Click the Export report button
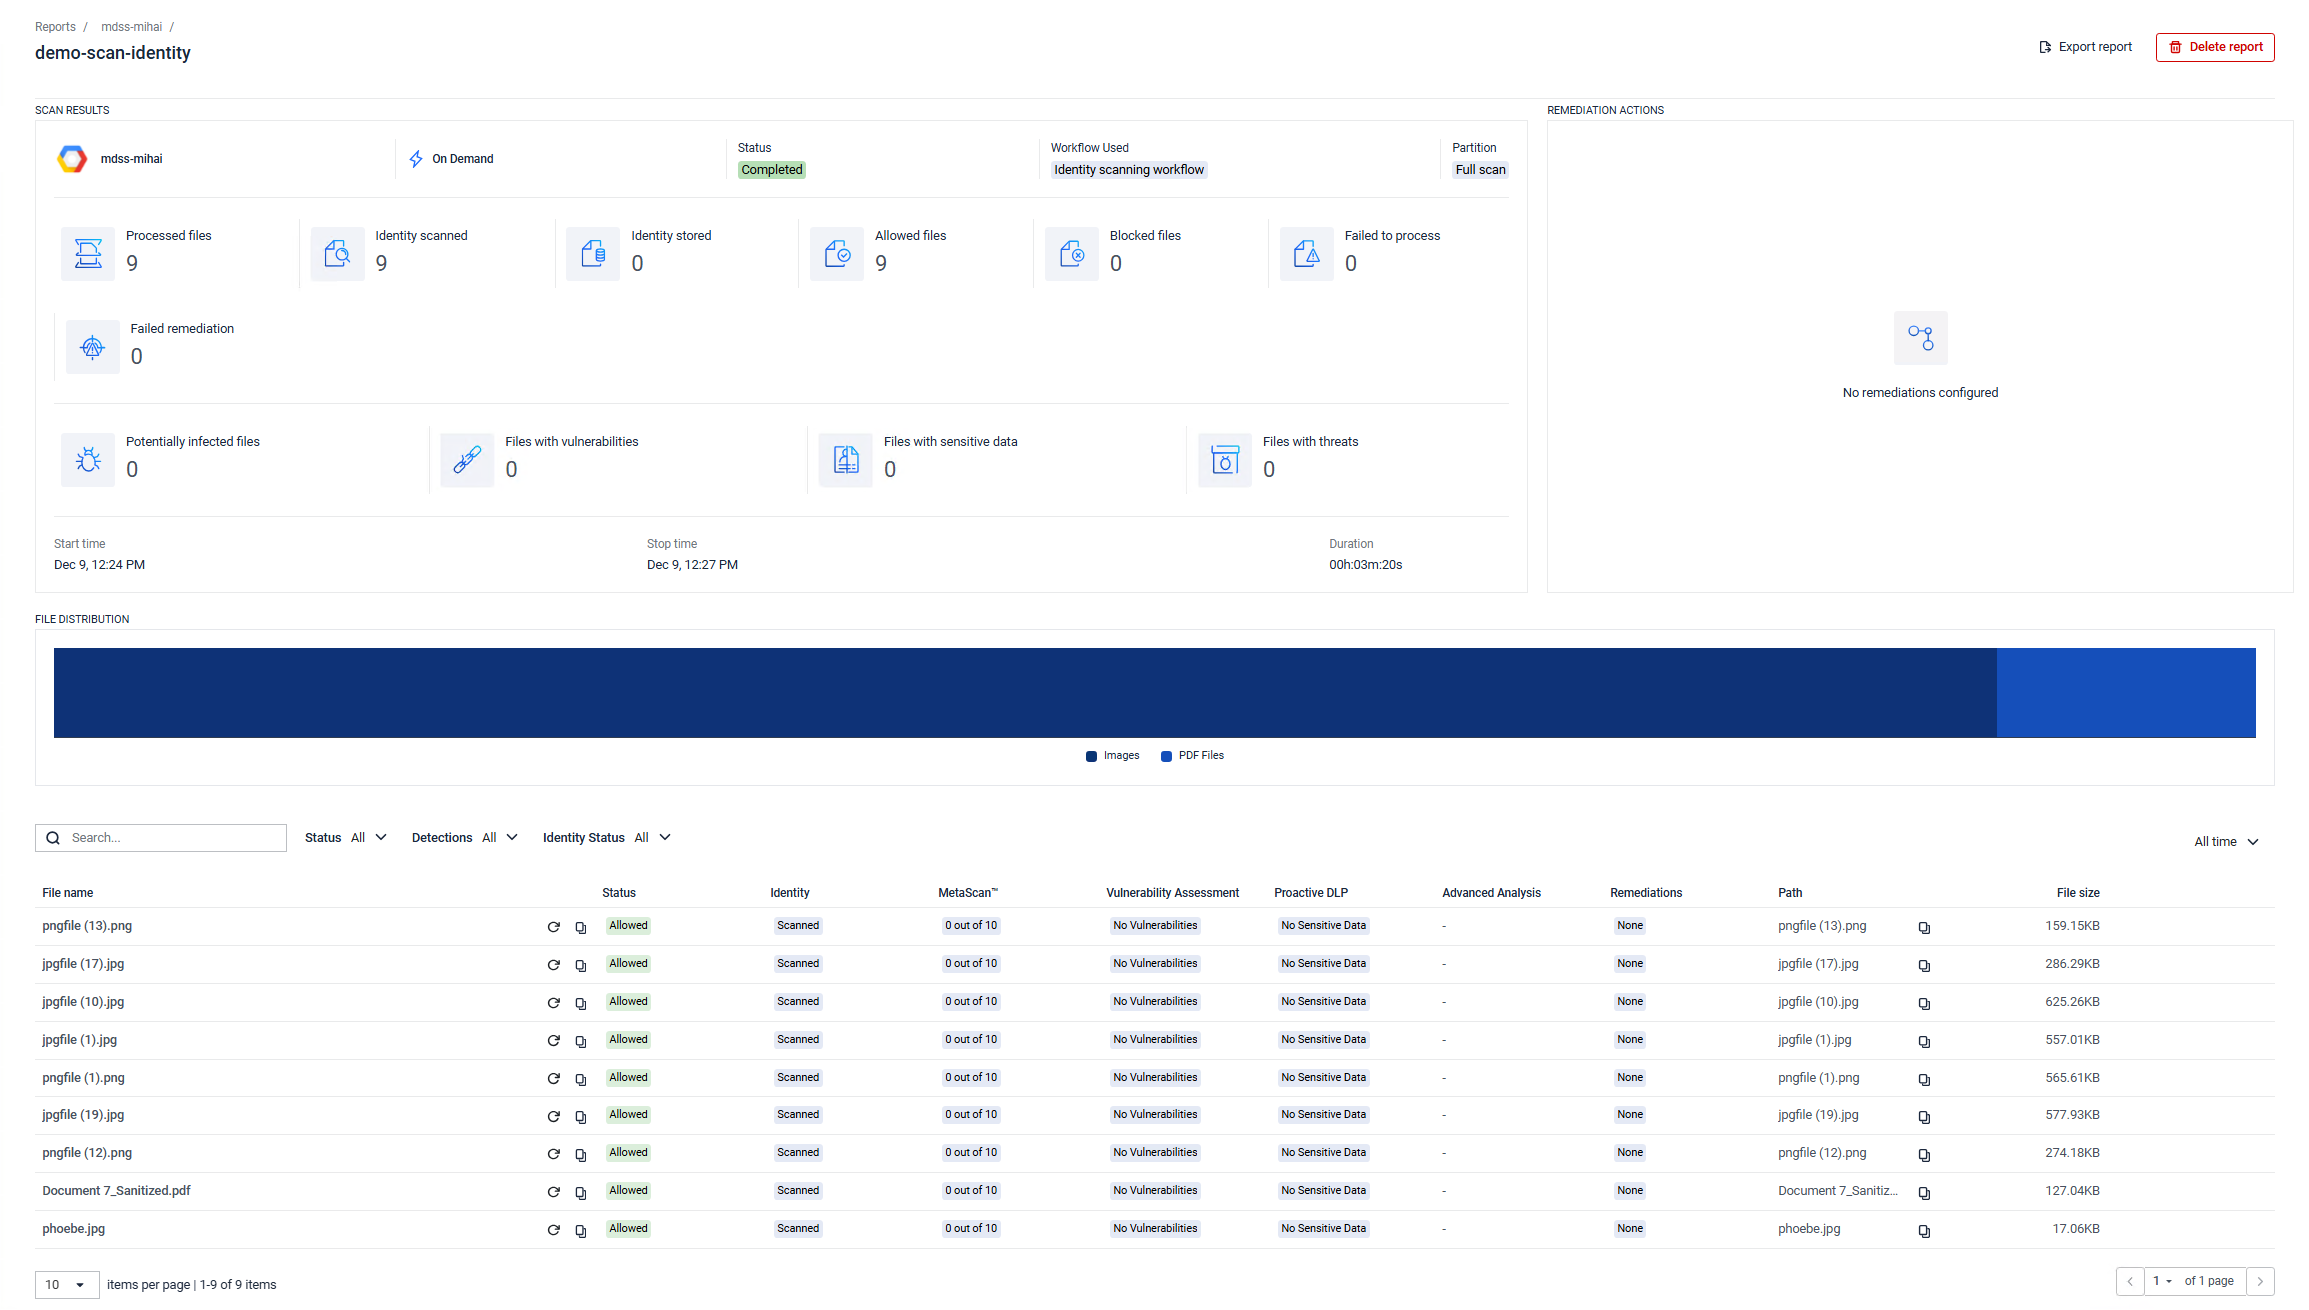The height and width of the screenshot is (1310, 2309). coord(2085,47)
